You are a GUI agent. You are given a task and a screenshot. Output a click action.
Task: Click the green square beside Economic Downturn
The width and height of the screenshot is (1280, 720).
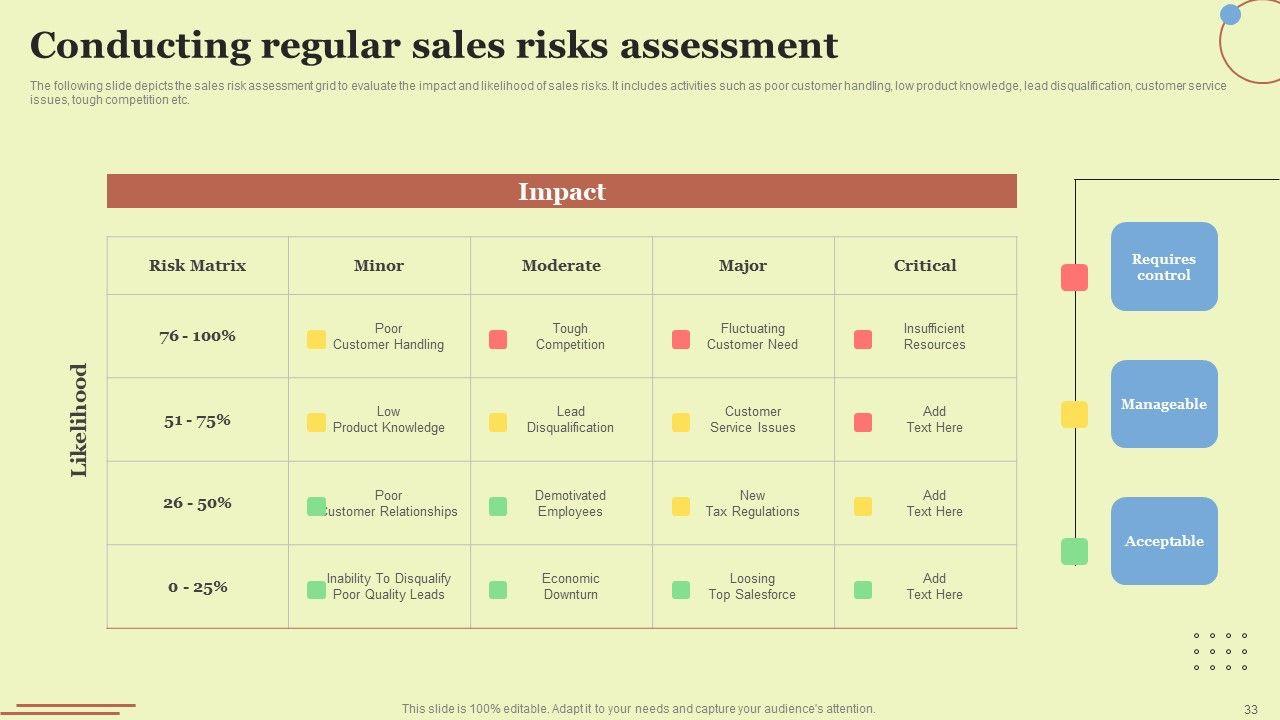tap(498, 590)
